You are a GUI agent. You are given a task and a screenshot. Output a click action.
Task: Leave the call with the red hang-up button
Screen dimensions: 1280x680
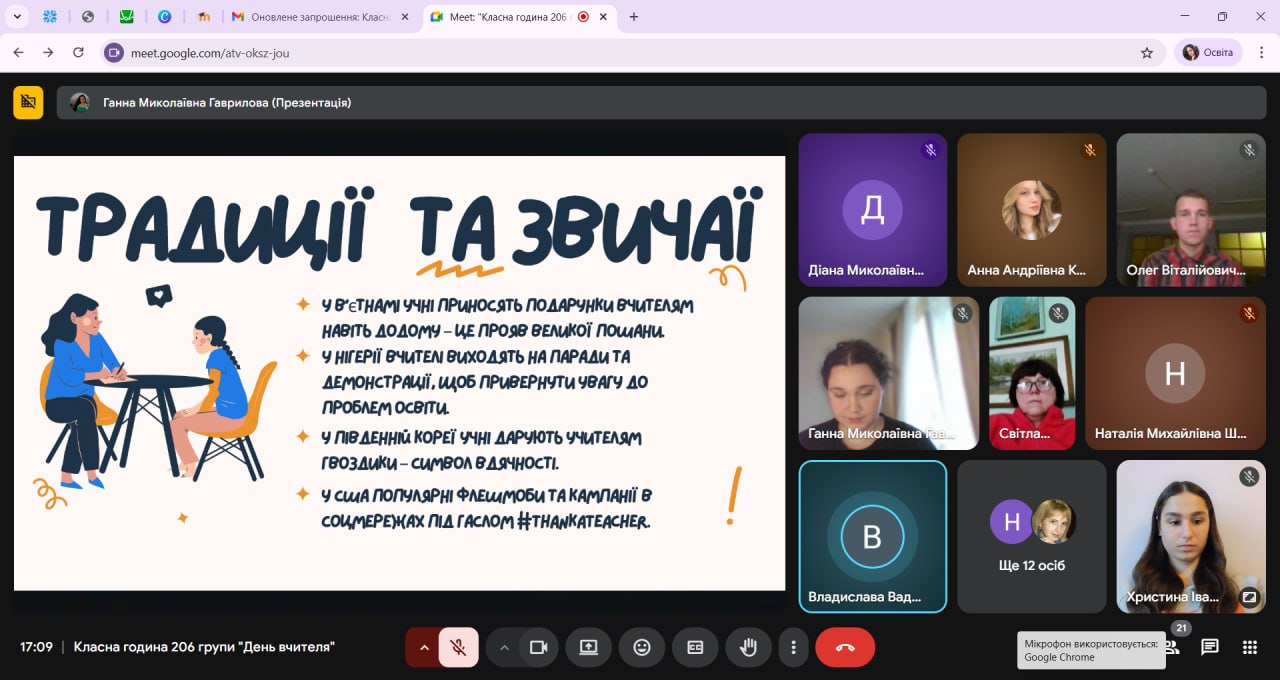click(x=845, y=647)
